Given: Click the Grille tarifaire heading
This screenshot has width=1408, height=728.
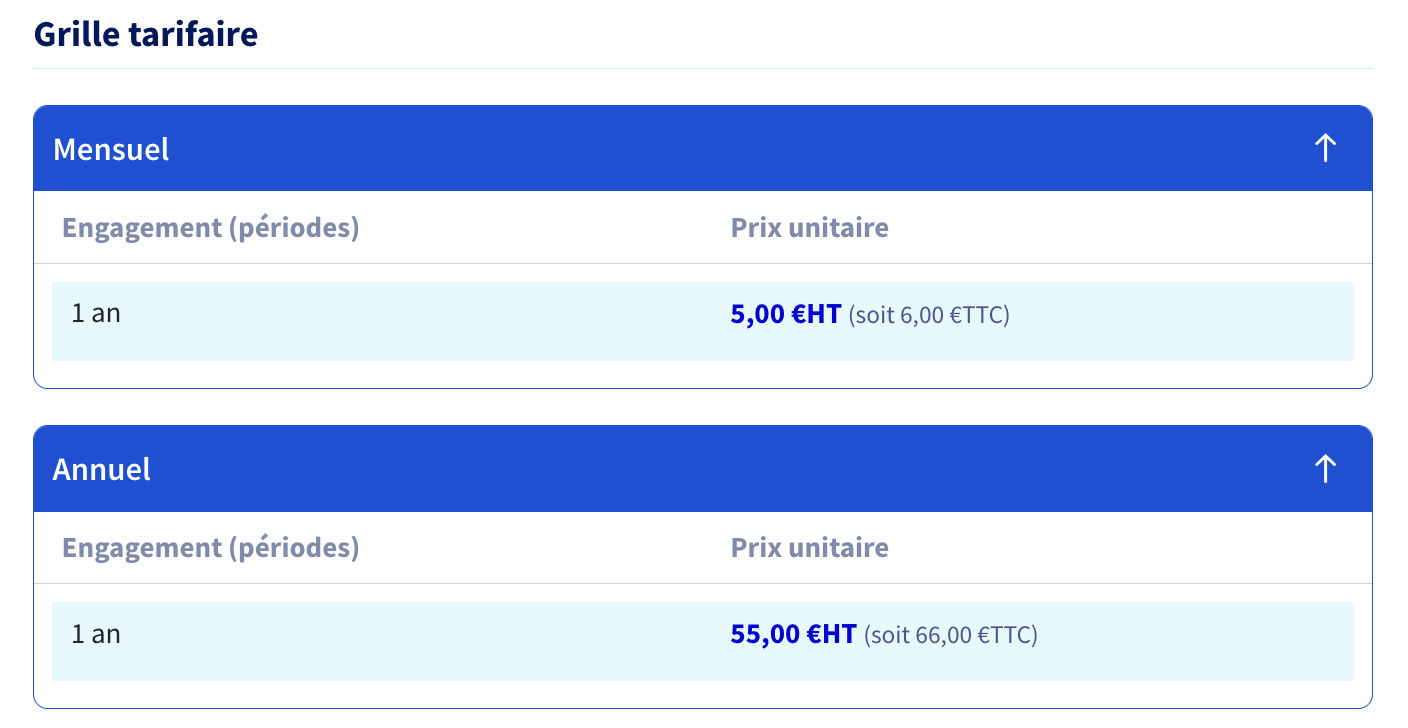Looking at the screenshot, I should 146,34.
